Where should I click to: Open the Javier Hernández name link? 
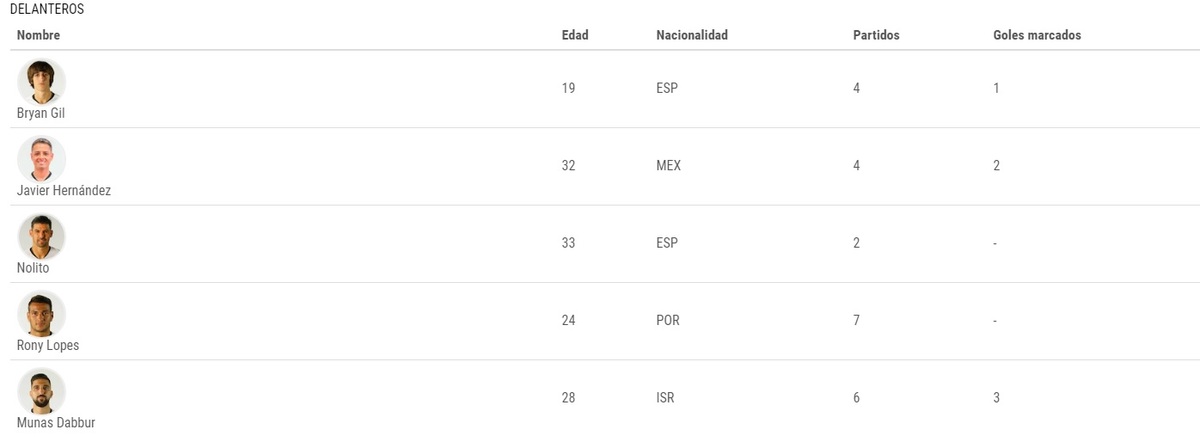tap(64, 191)
